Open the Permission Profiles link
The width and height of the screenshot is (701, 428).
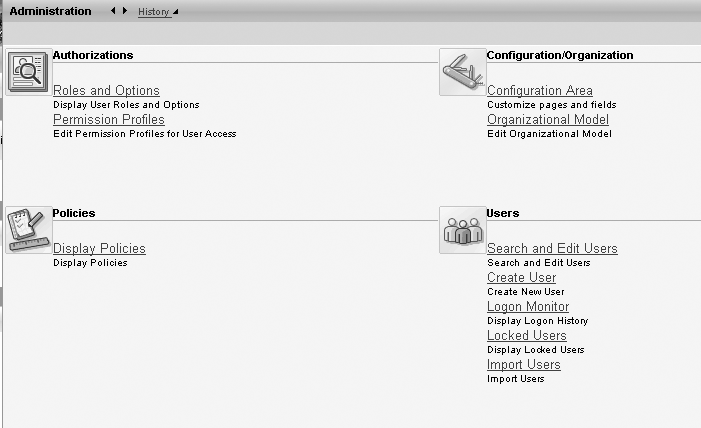[109, 120]
